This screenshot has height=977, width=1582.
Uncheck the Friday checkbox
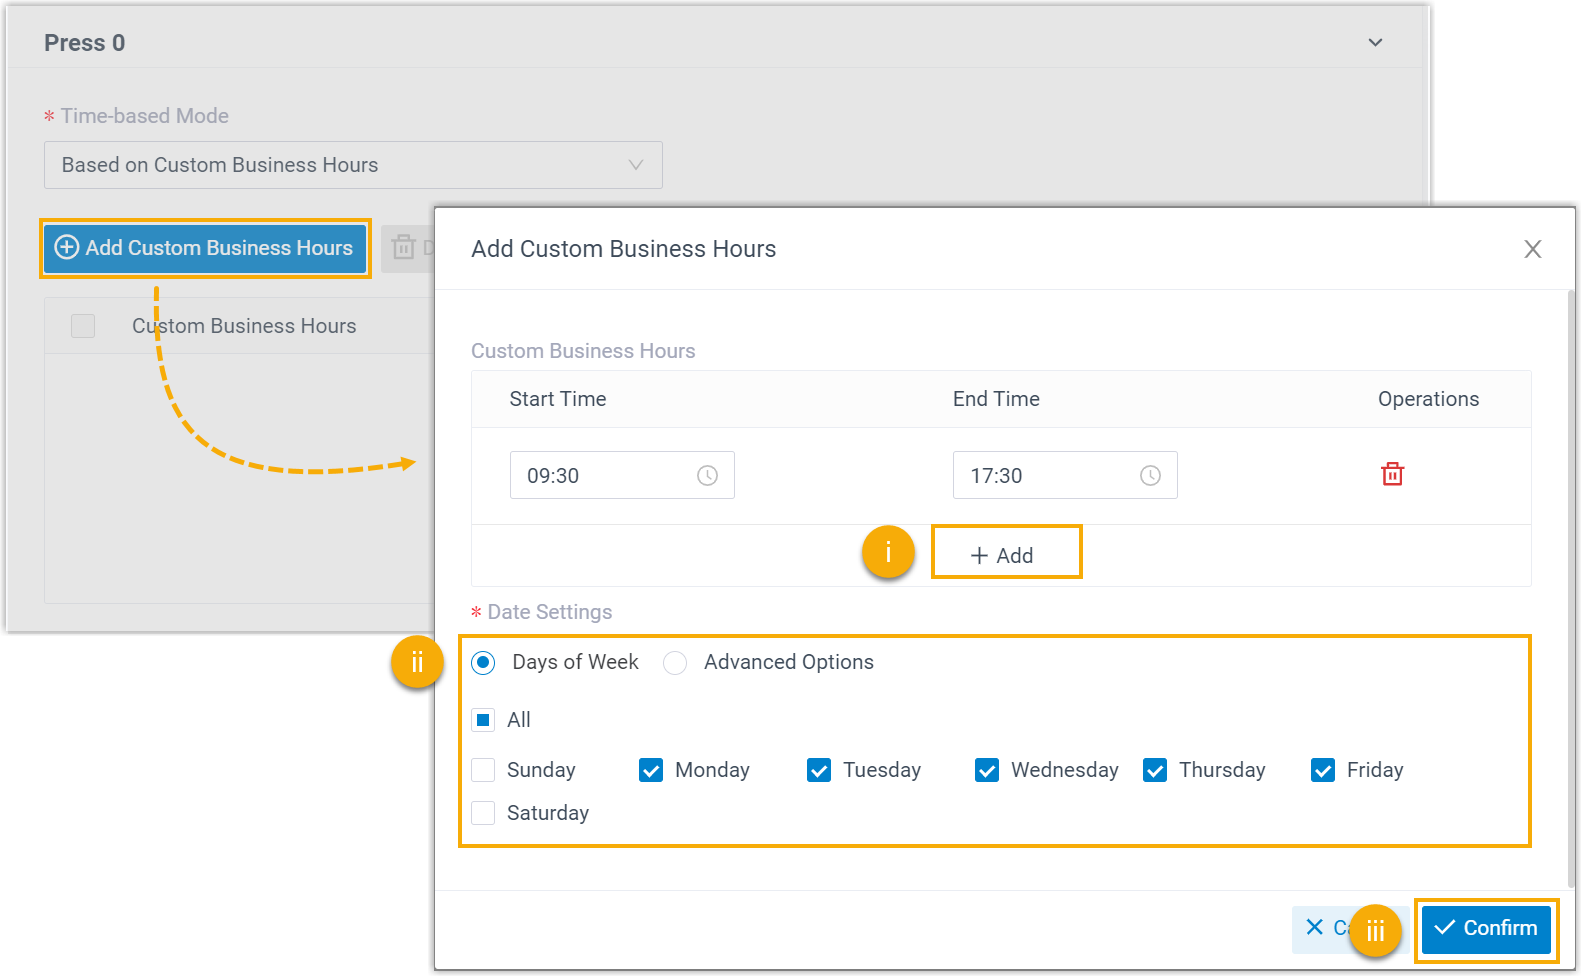click(1323, 770)
